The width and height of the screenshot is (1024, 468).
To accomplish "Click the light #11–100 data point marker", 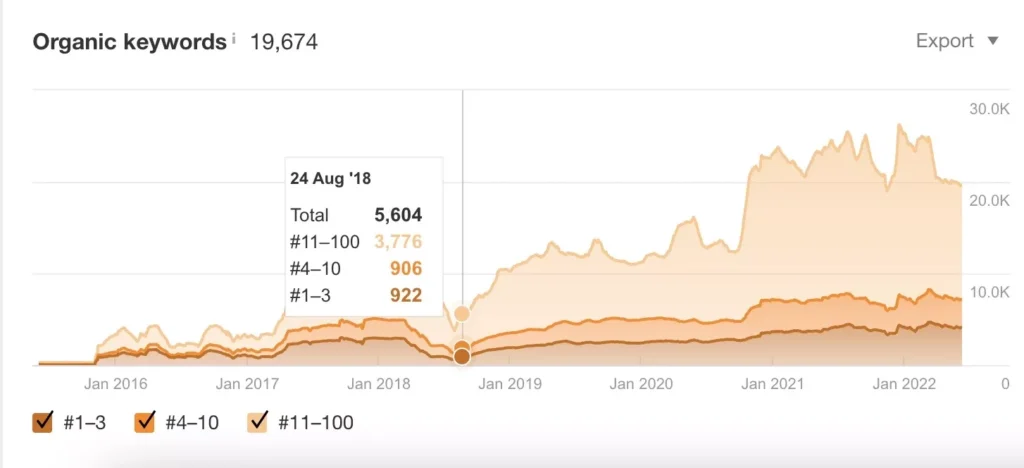I will coord(461,314).
